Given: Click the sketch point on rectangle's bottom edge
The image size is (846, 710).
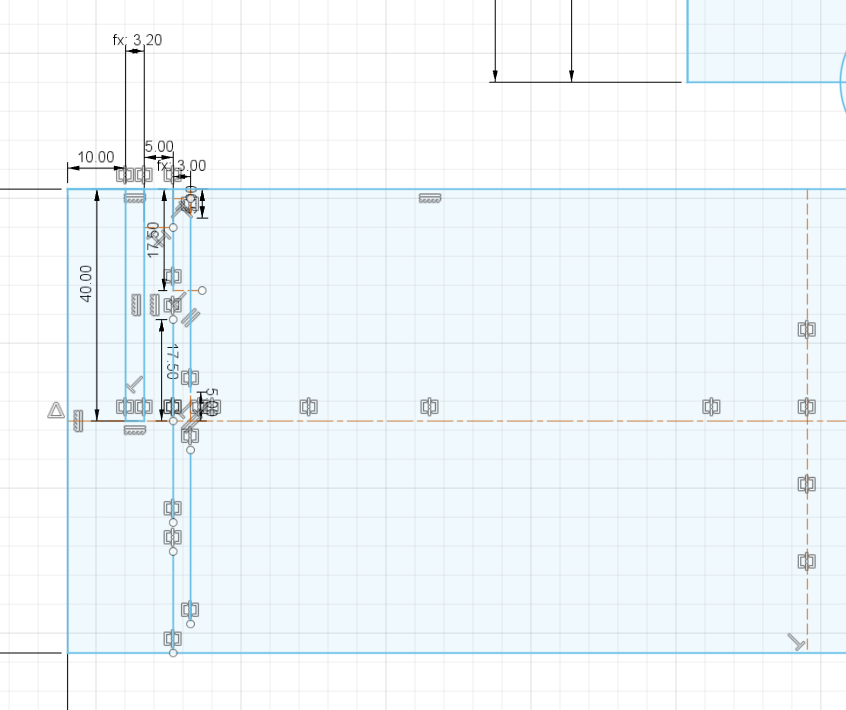Looking at the screenshot, I should pyautogui.click(x=173, y=653).
